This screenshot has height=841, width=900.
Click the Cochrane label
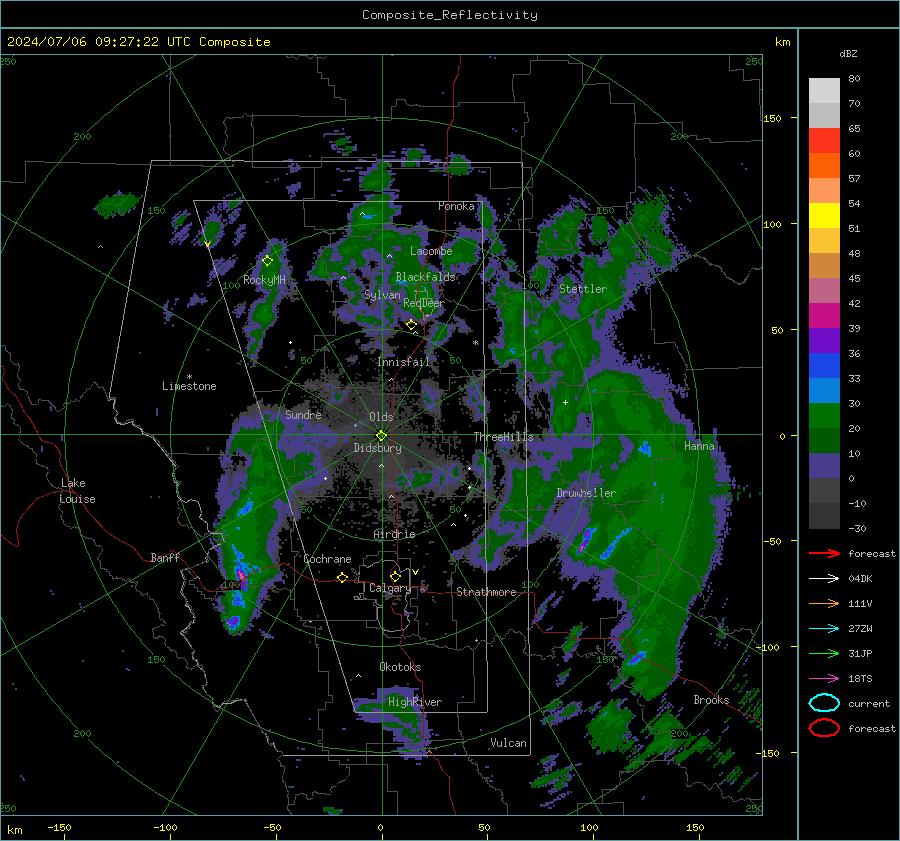tap(327, 559)
